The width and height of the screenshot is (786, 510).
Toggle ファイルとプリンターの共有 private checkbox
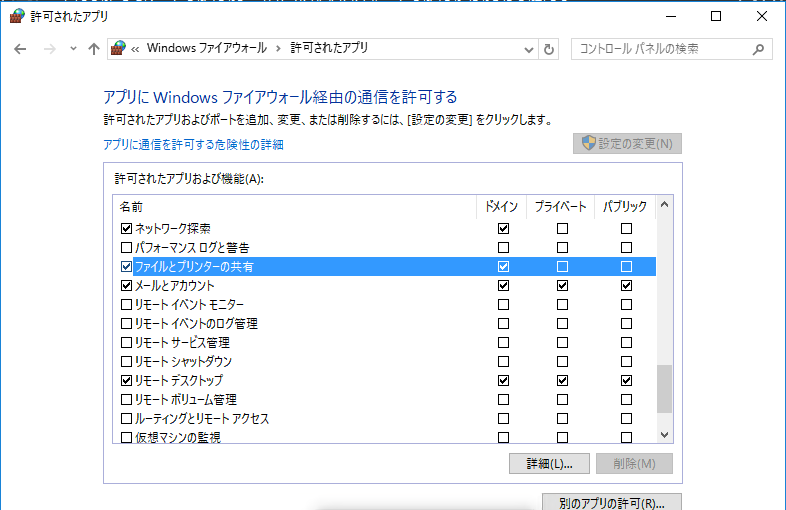point(562,267)
